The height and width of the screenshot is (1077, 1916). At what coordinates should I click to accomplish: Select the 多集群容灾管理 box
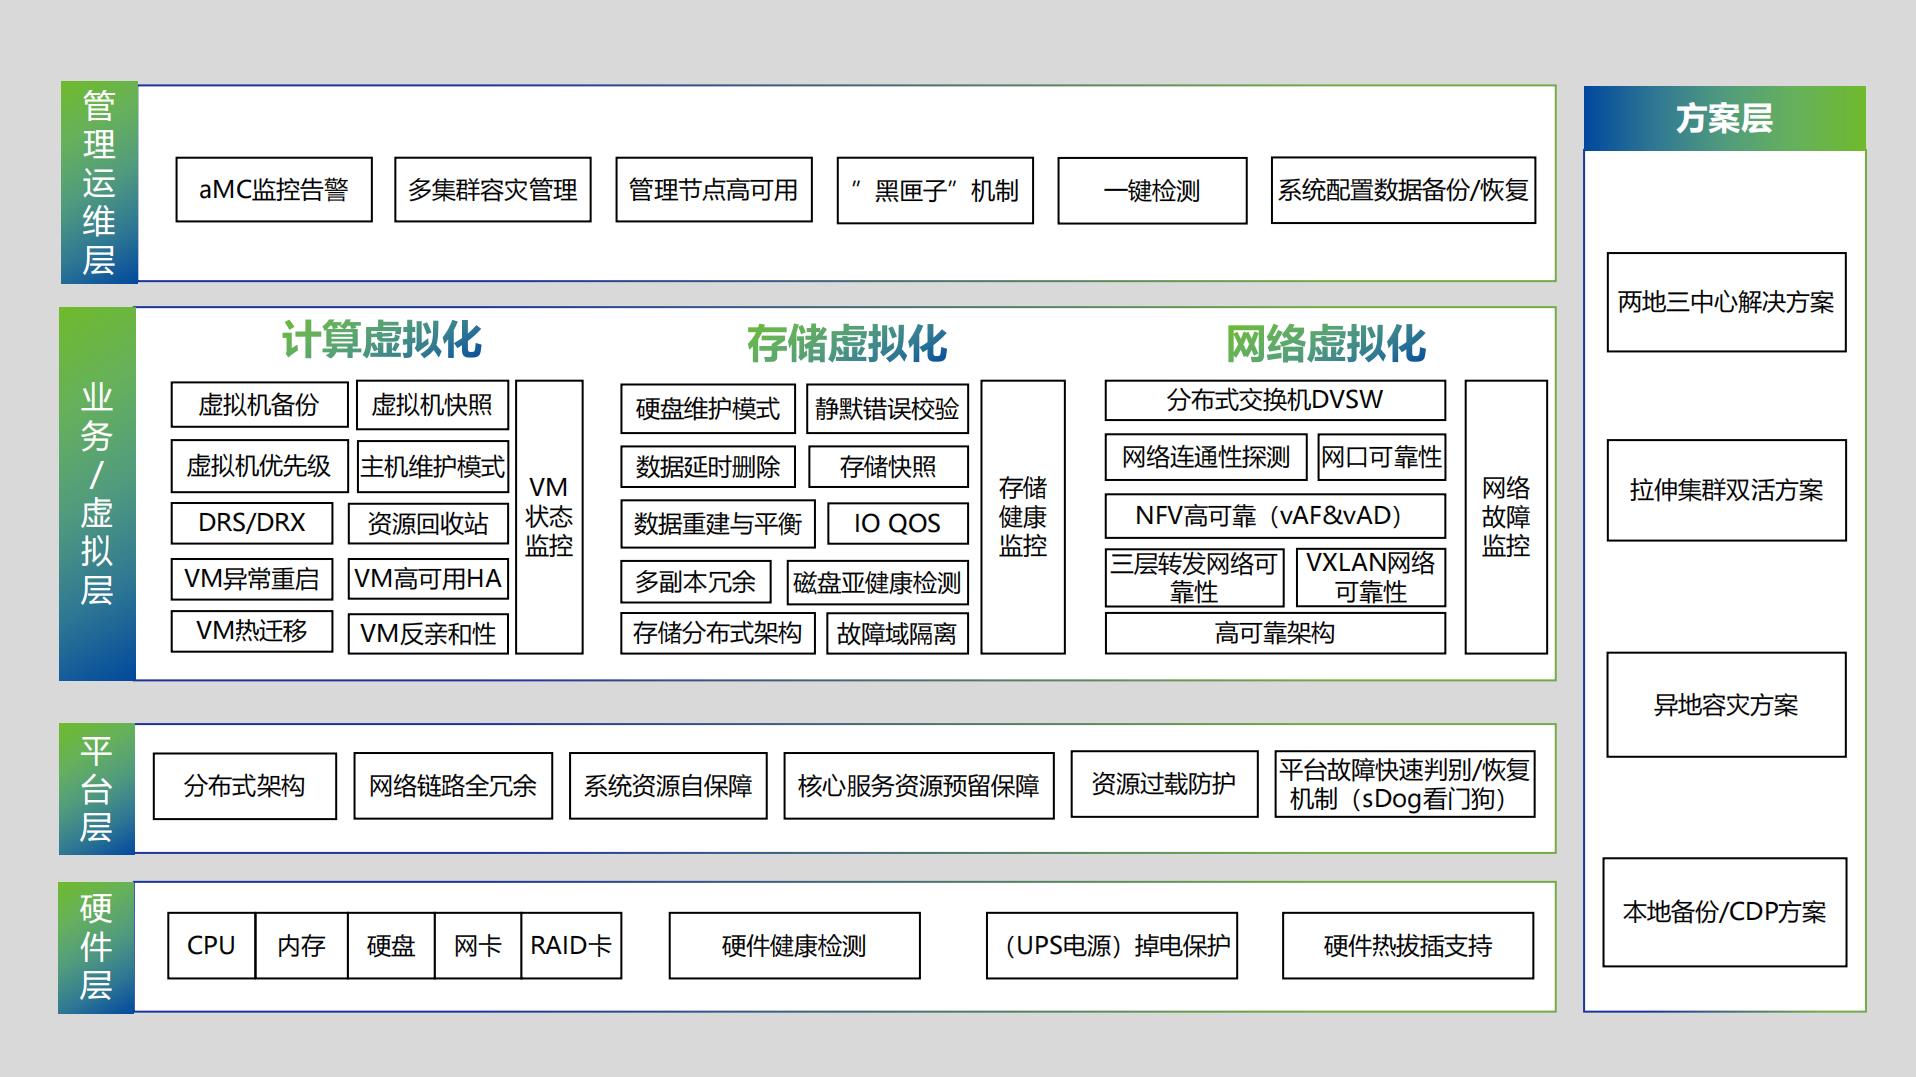click(x=492, y=190)
